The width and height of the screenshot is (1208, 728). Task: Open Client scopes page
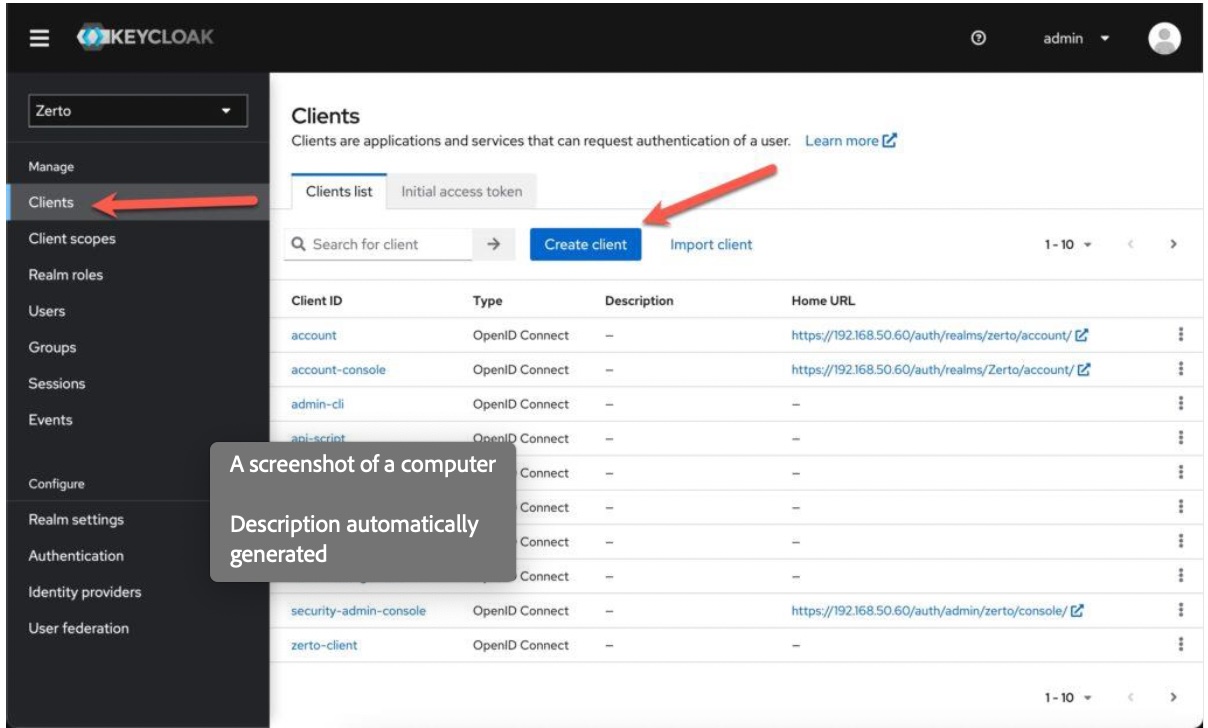pos(72,239)
